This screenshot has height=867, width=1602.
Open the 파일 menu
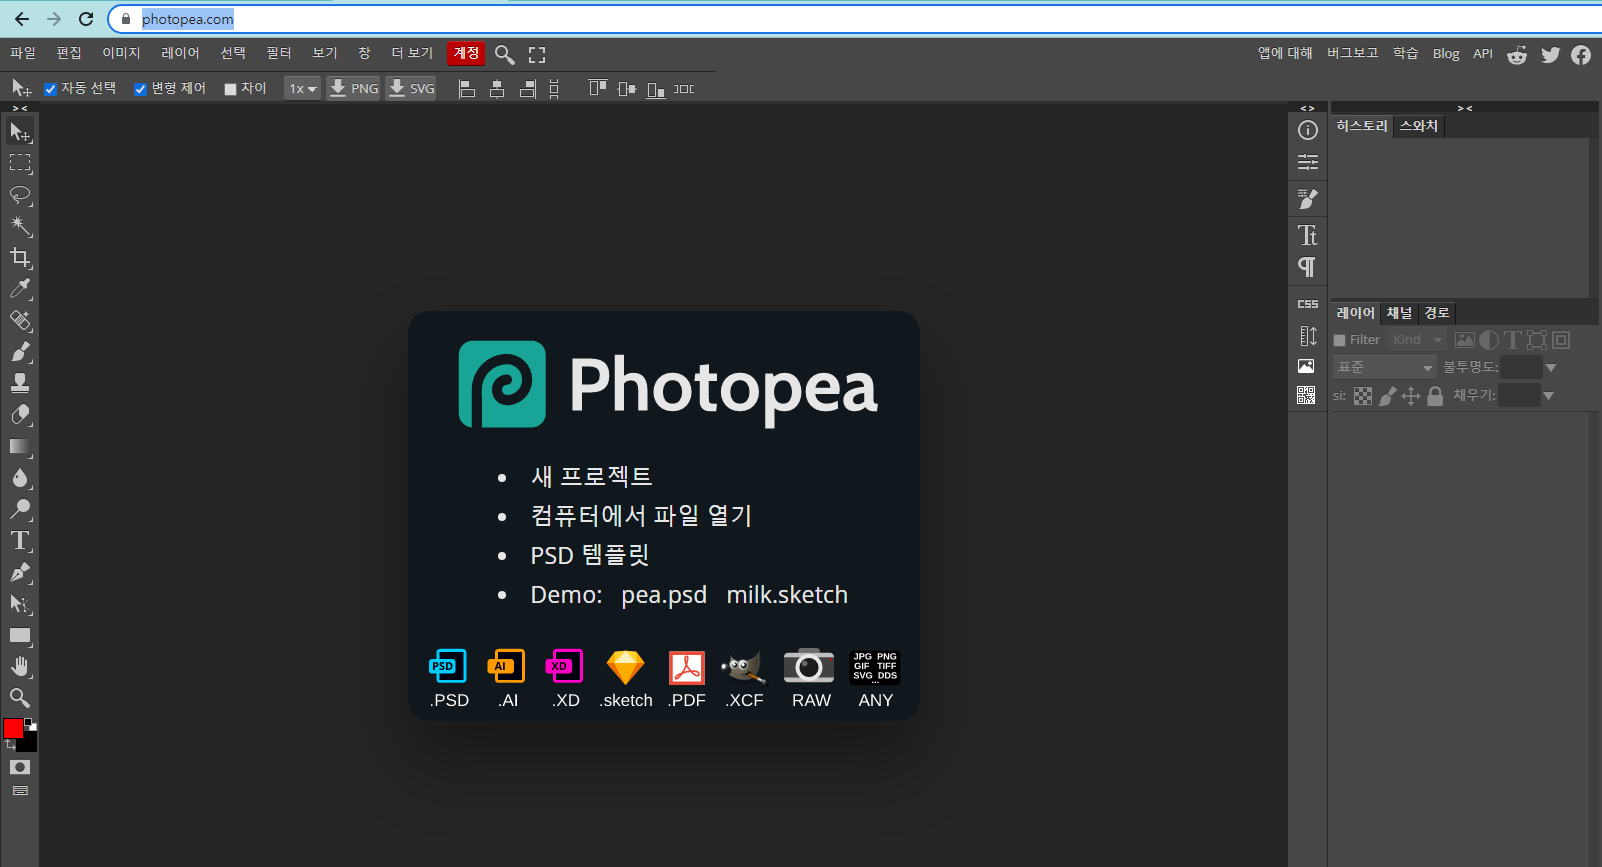[x=23, y=53]
